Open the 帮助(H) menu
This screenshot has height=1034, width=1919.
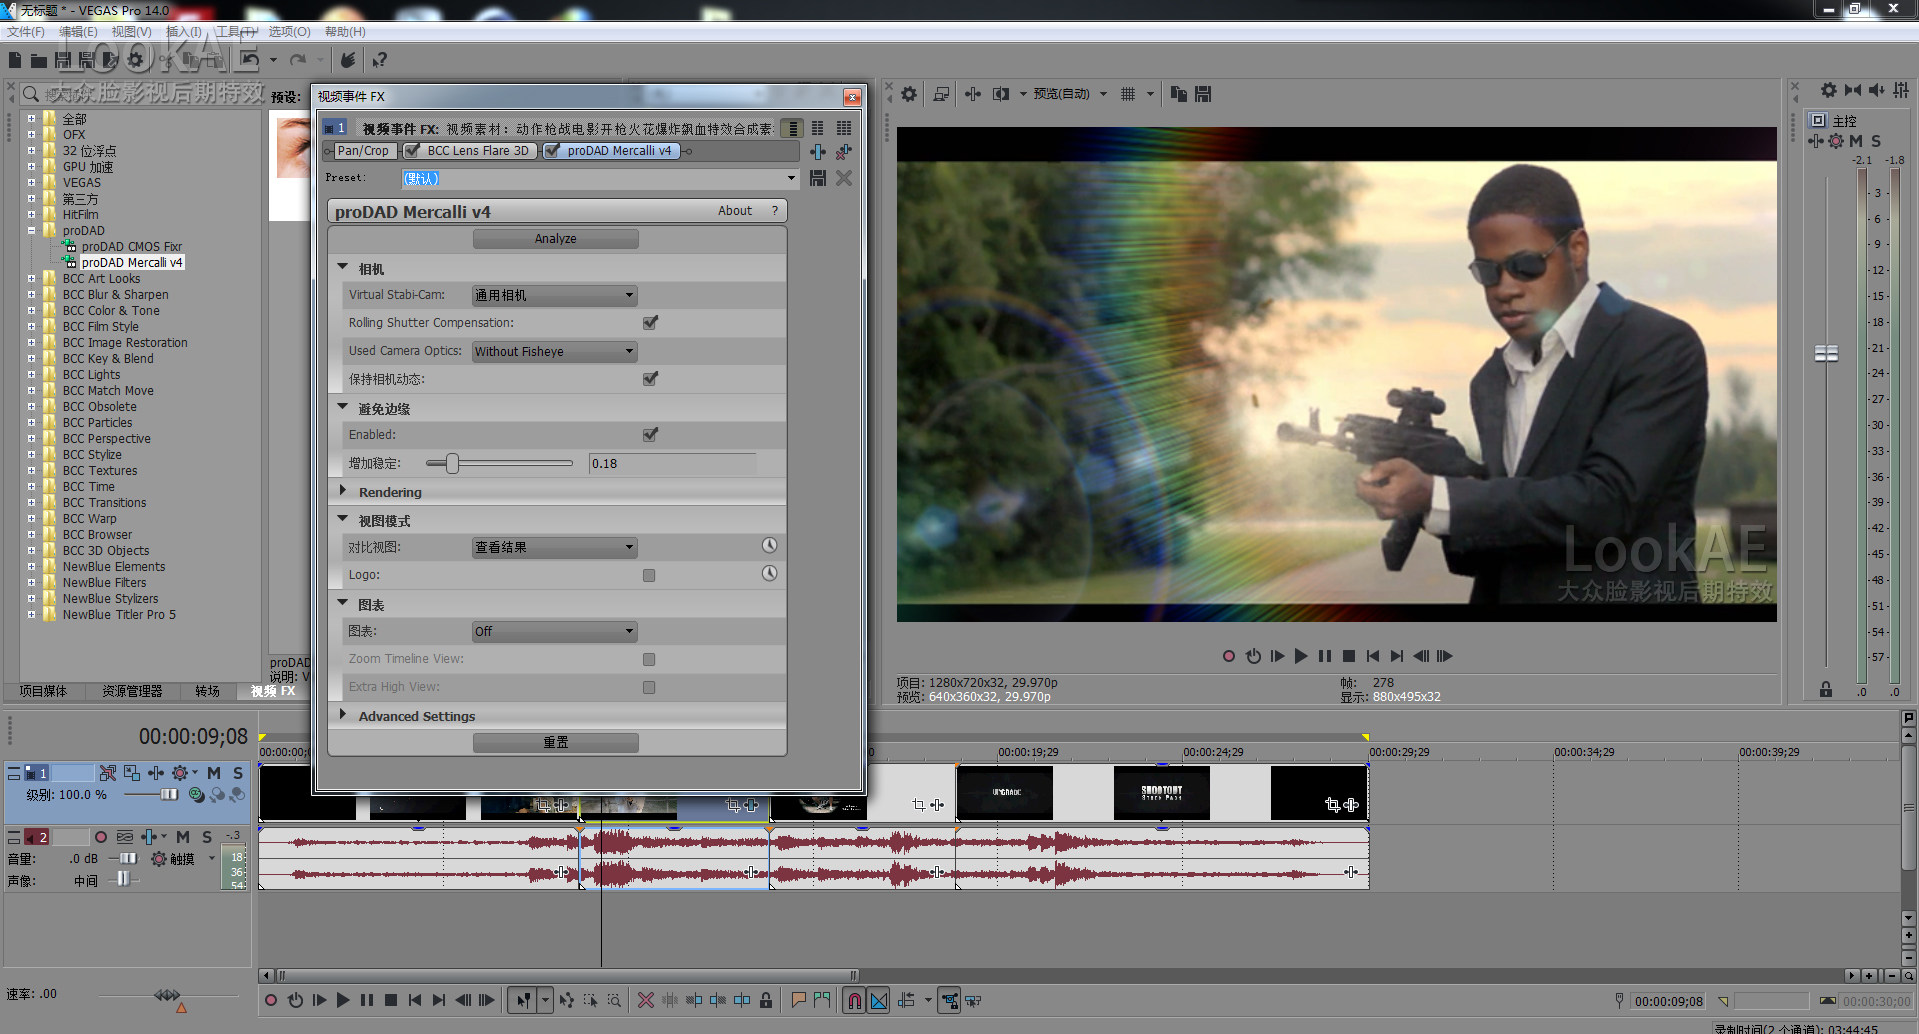[x=345, y=32]
